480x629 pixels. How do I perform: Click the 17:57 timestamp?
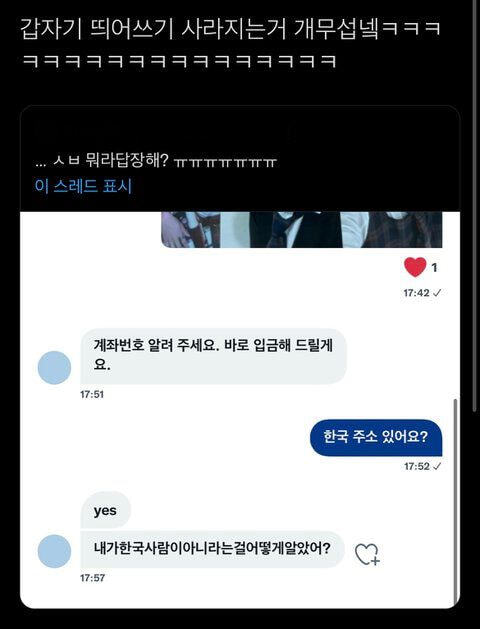point(92,578)
